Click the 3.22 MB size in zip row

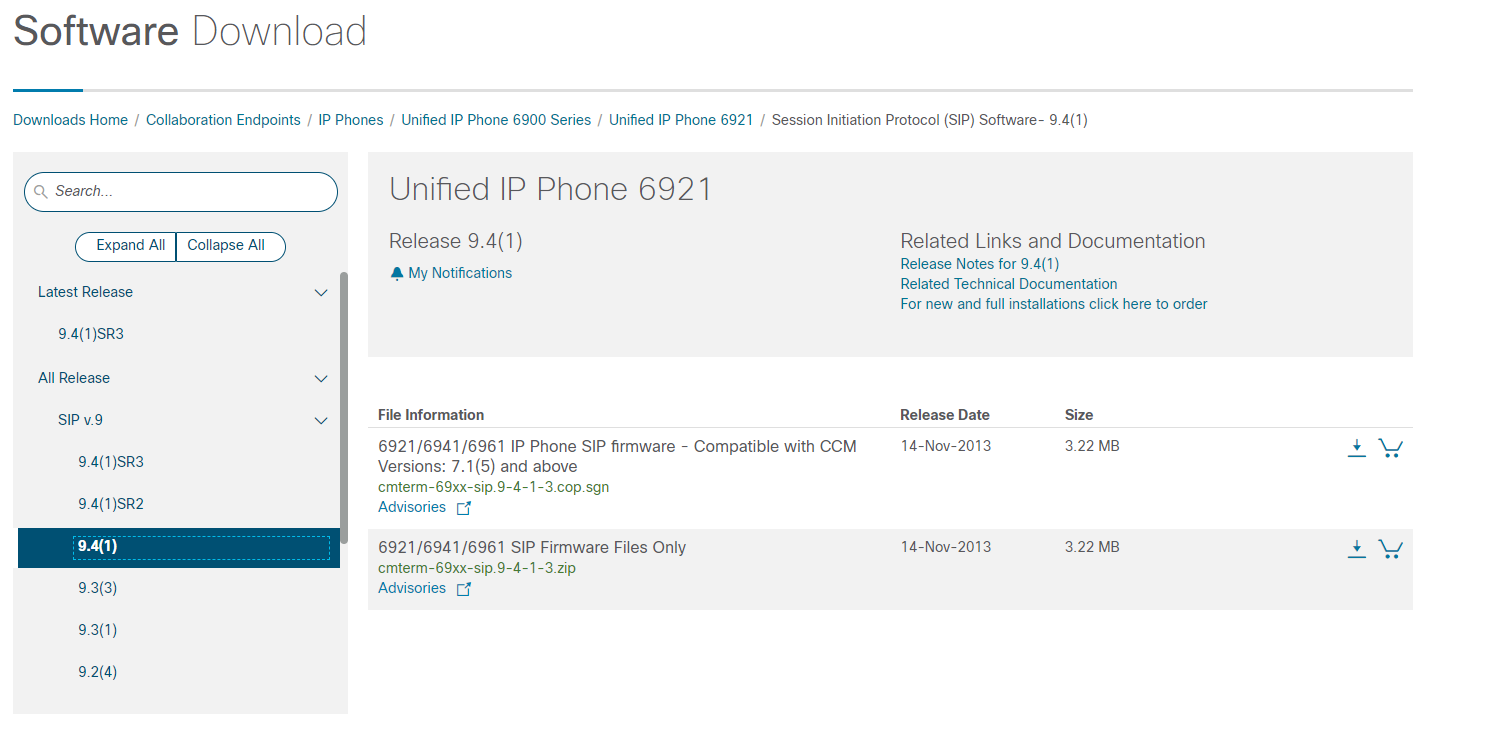click(1092, 547)
